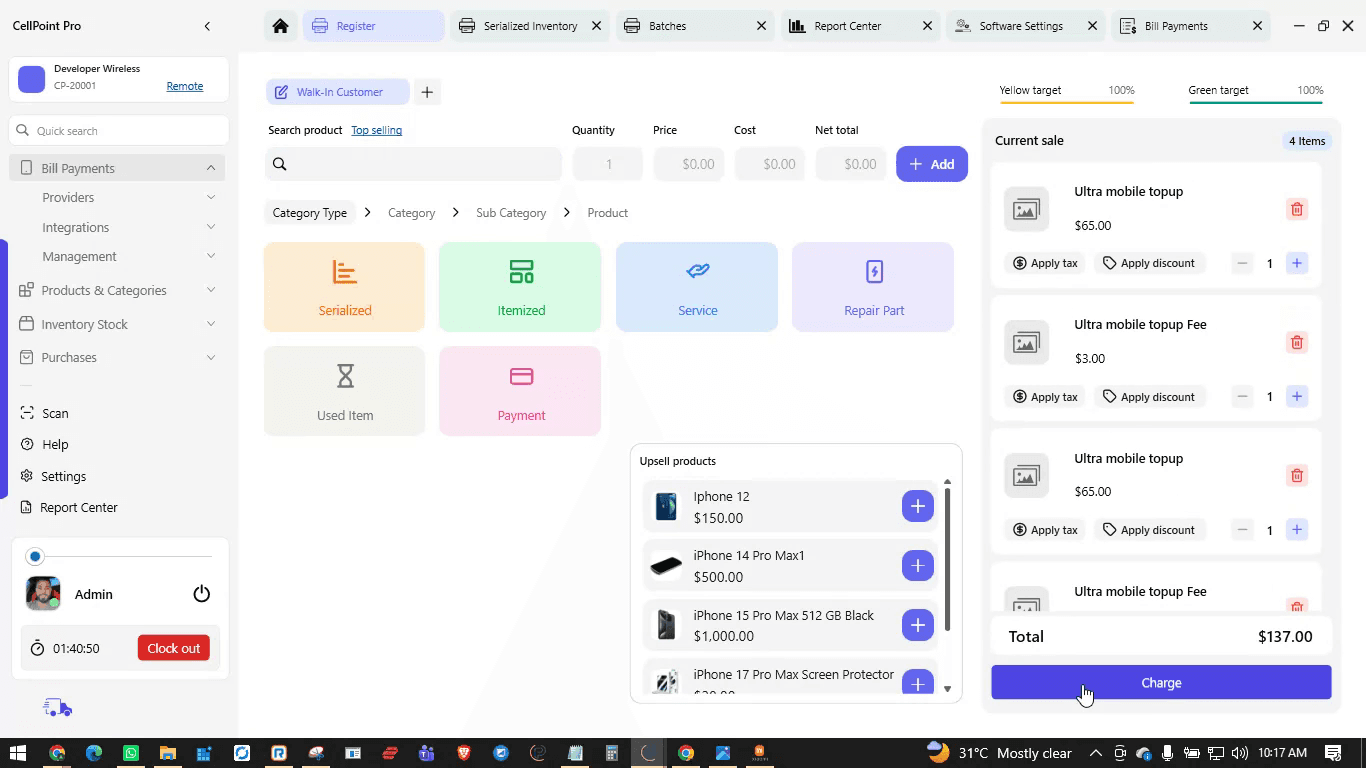The width and height of the screenshot is (1366, 768).
Task: Switch to the Bill Payments tab
Action: coord(1190,26)
